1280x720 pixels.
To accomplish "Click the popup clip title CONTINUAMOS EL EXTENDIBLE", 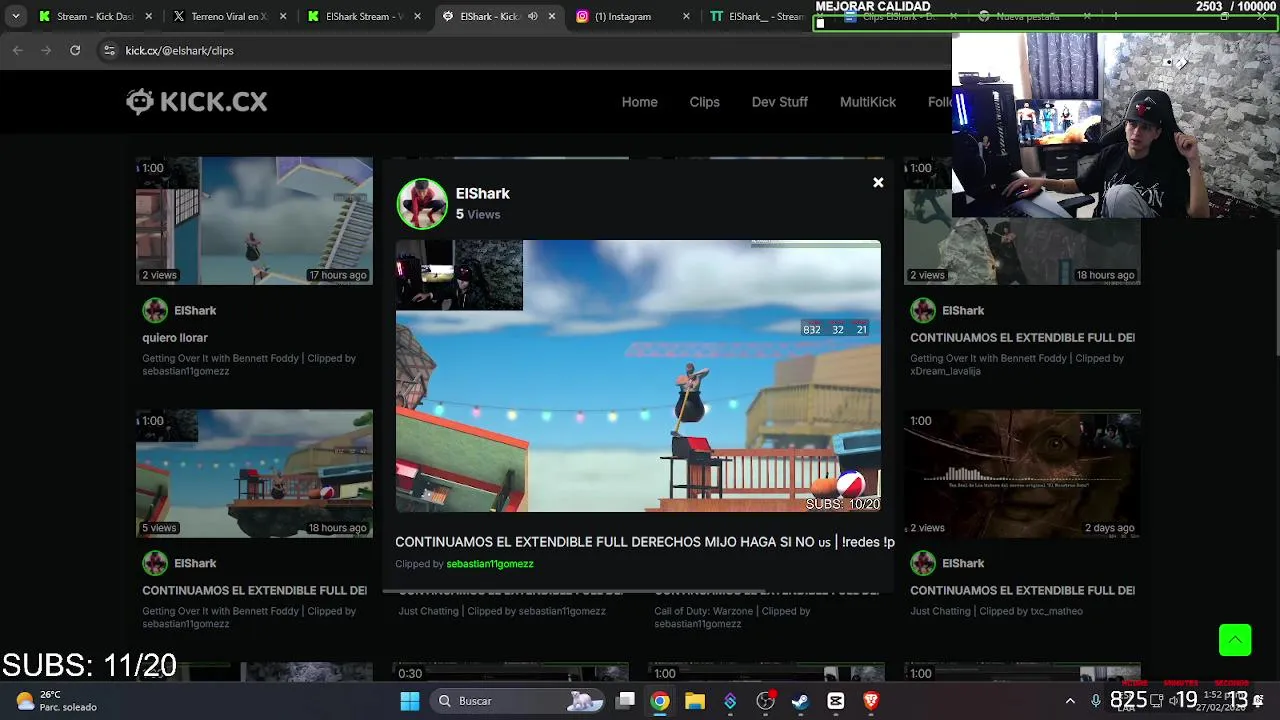I will pyautogui.click(x=644, y=542).
